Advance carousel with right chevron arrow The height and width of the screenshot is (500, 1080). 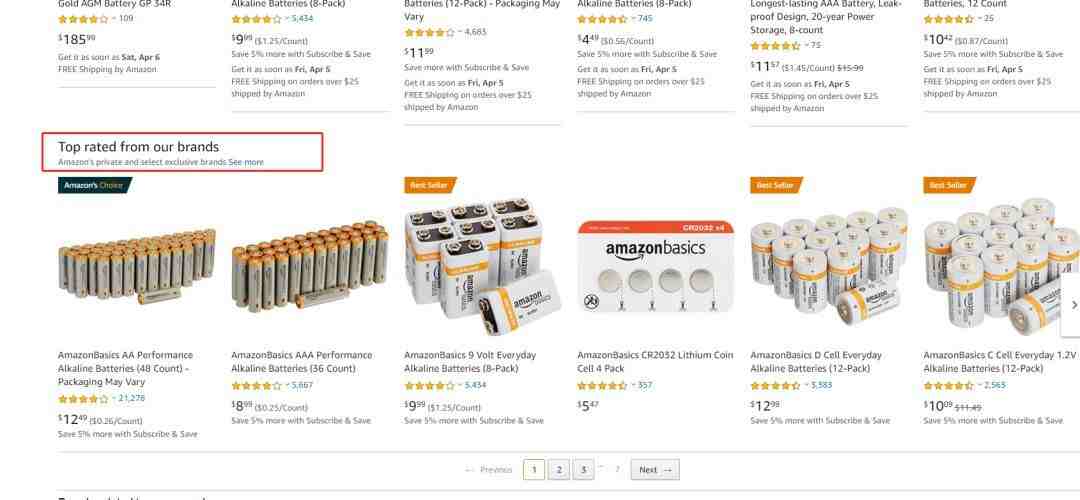[x=1073, y=304]
